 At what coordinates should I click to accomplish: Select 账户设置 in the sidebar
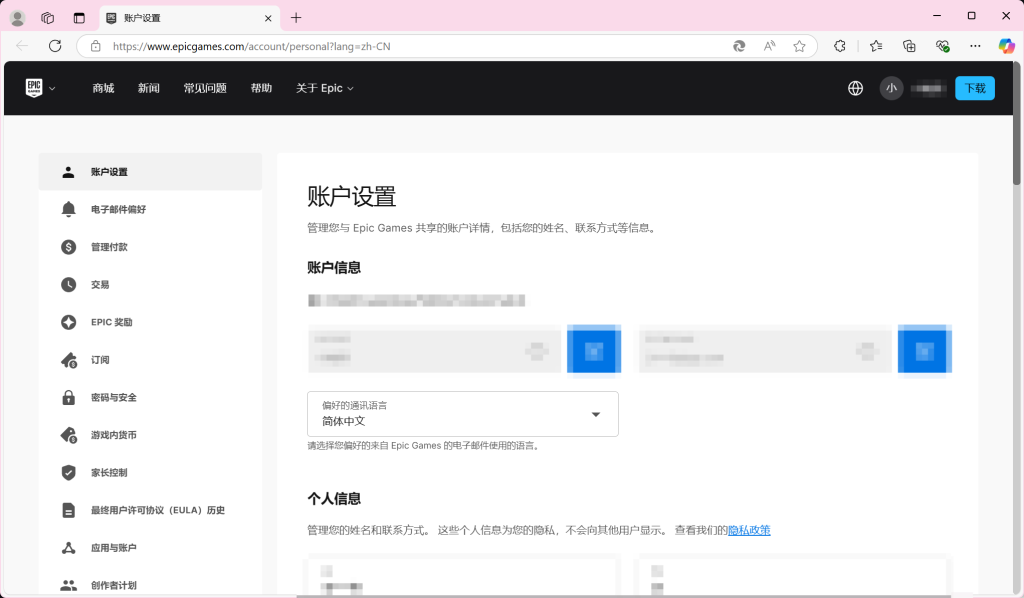(150, 172)
